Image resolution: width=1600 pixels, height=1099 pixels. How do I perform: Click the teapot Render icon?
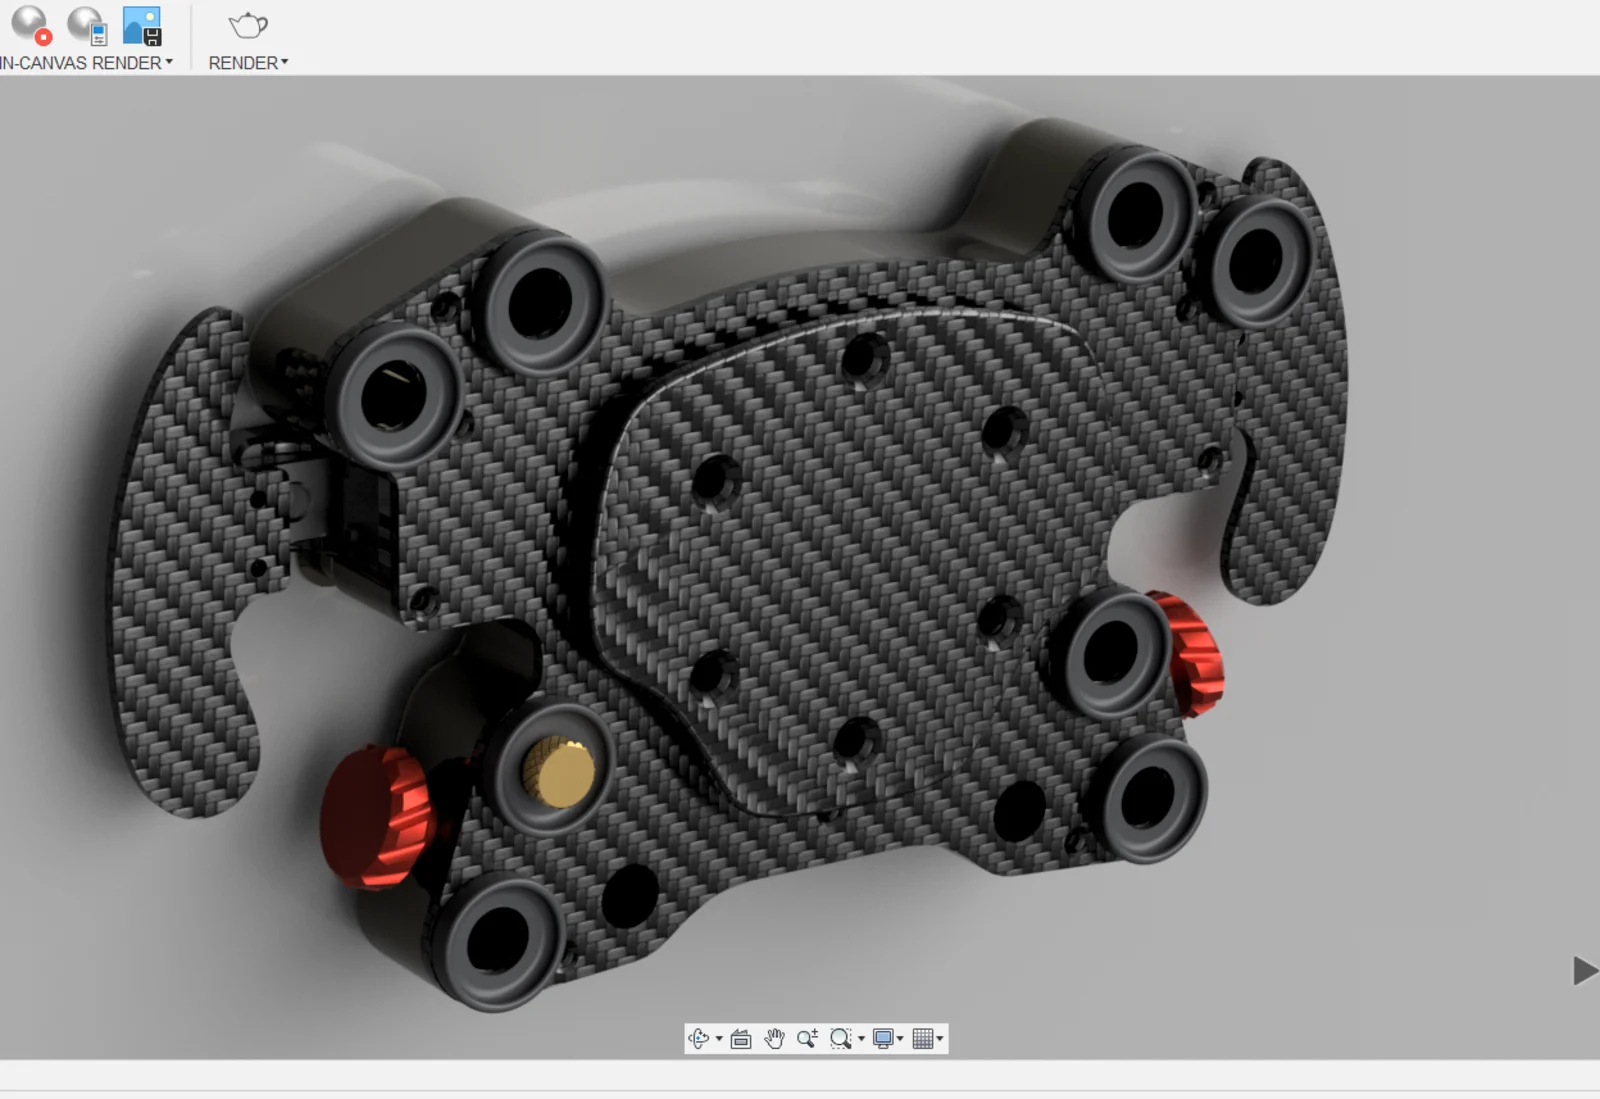pyautogui.click(x=248, y=25)
